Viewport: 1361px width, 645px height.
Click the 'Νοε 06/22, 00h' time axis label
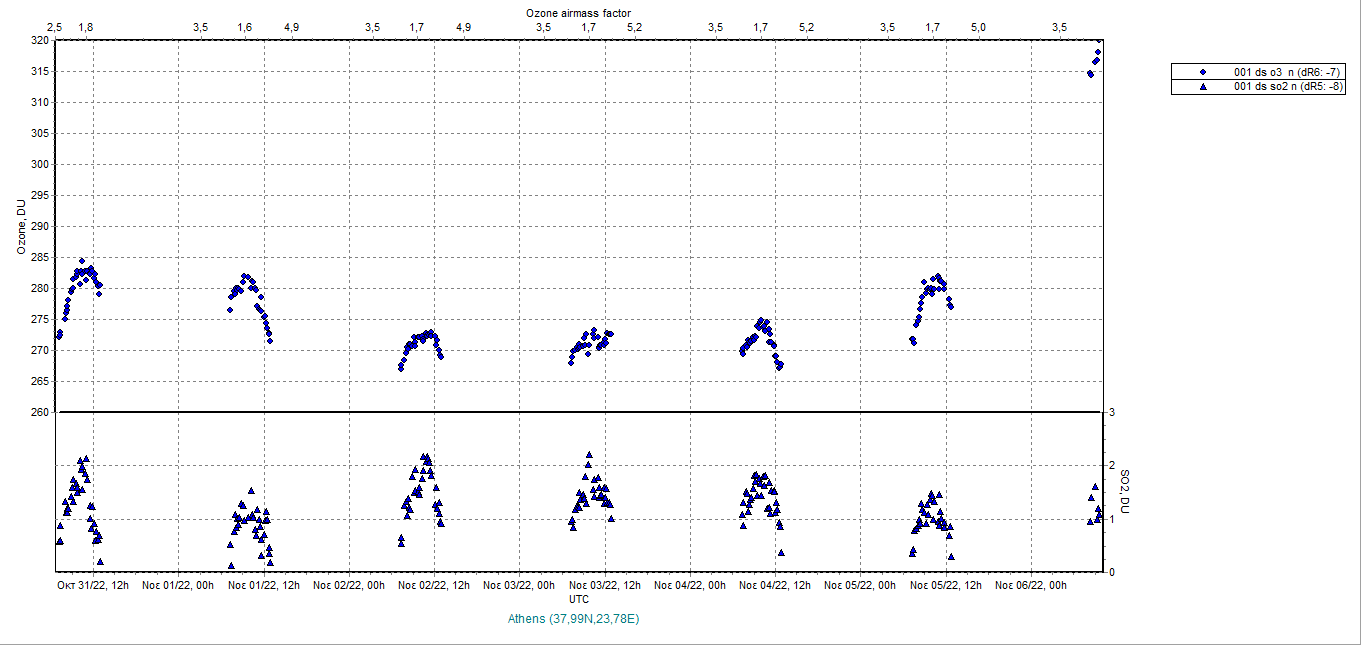(x=1031, y=584)
